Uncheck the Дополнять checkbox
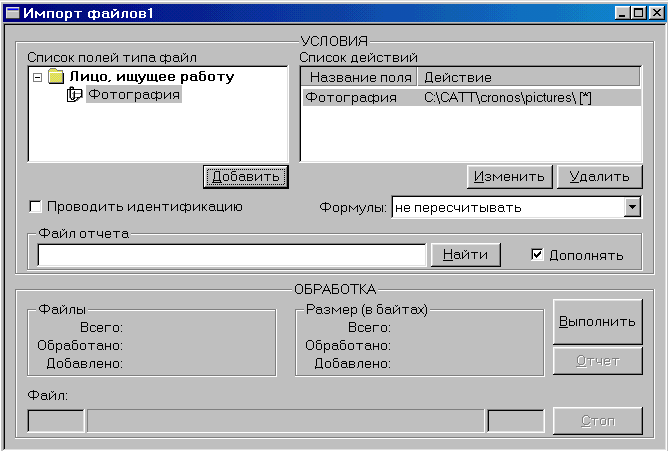Image resolution: width=668 pixels, height=451 pixels. [537, 255]
